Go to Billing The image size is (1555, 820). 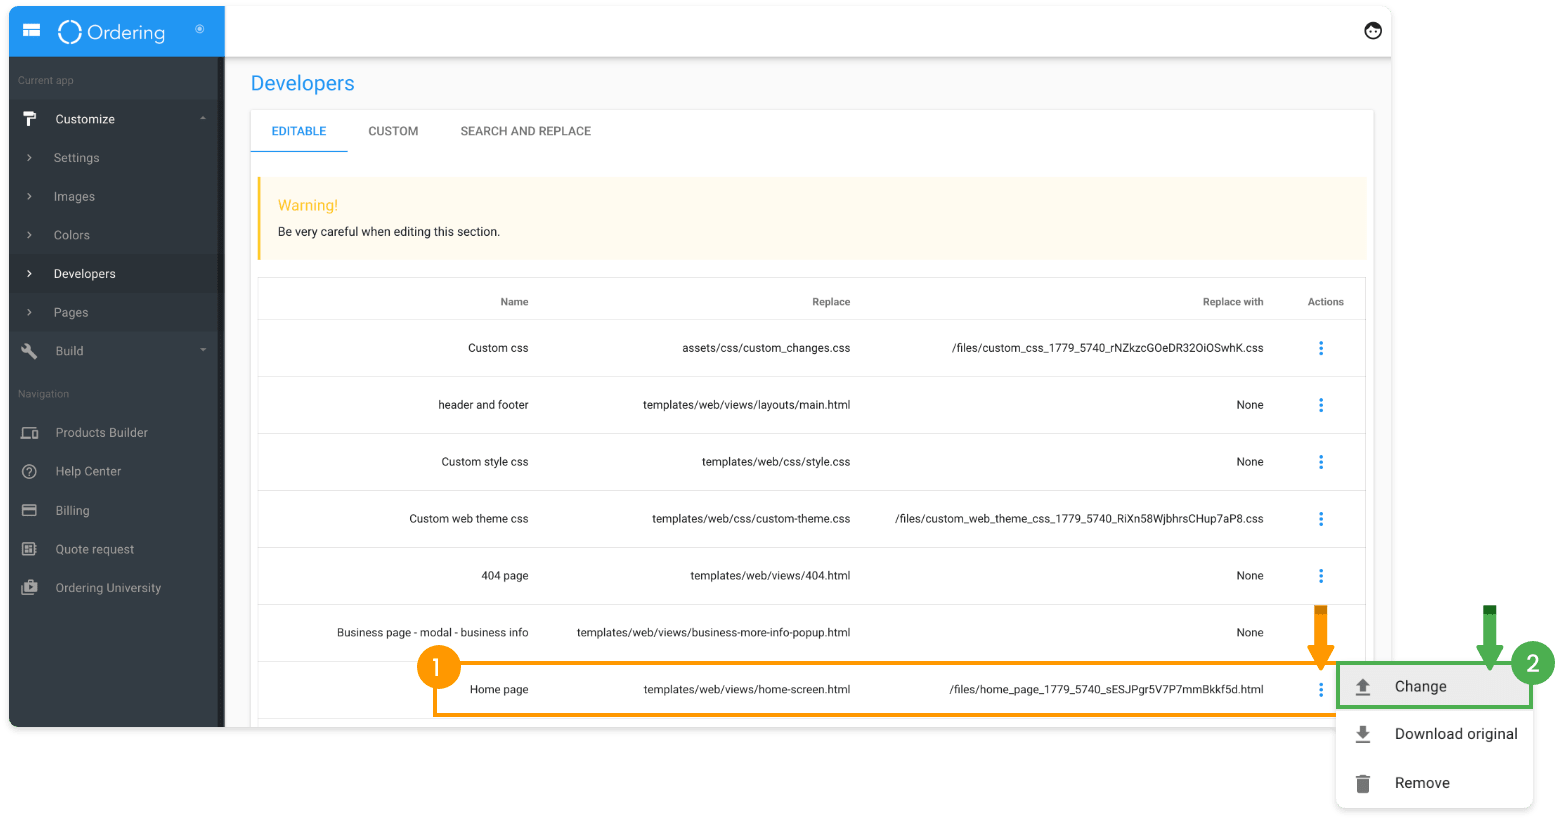click(x=72, y=511)
